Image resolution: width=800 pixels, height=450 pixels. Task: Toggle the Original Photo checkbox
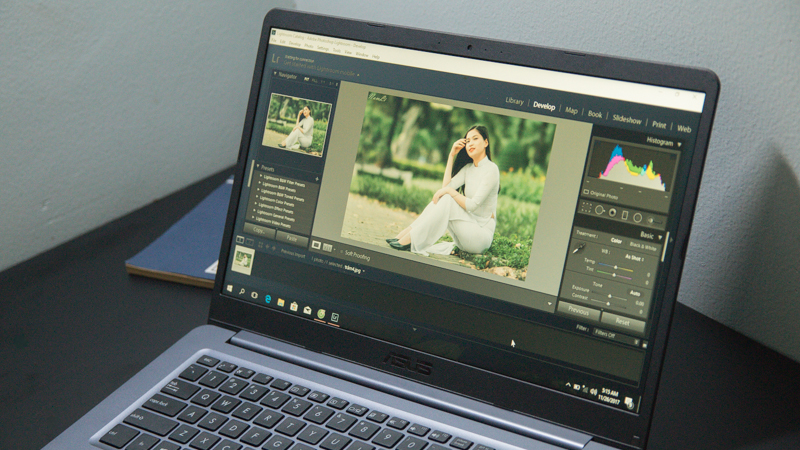586,192
